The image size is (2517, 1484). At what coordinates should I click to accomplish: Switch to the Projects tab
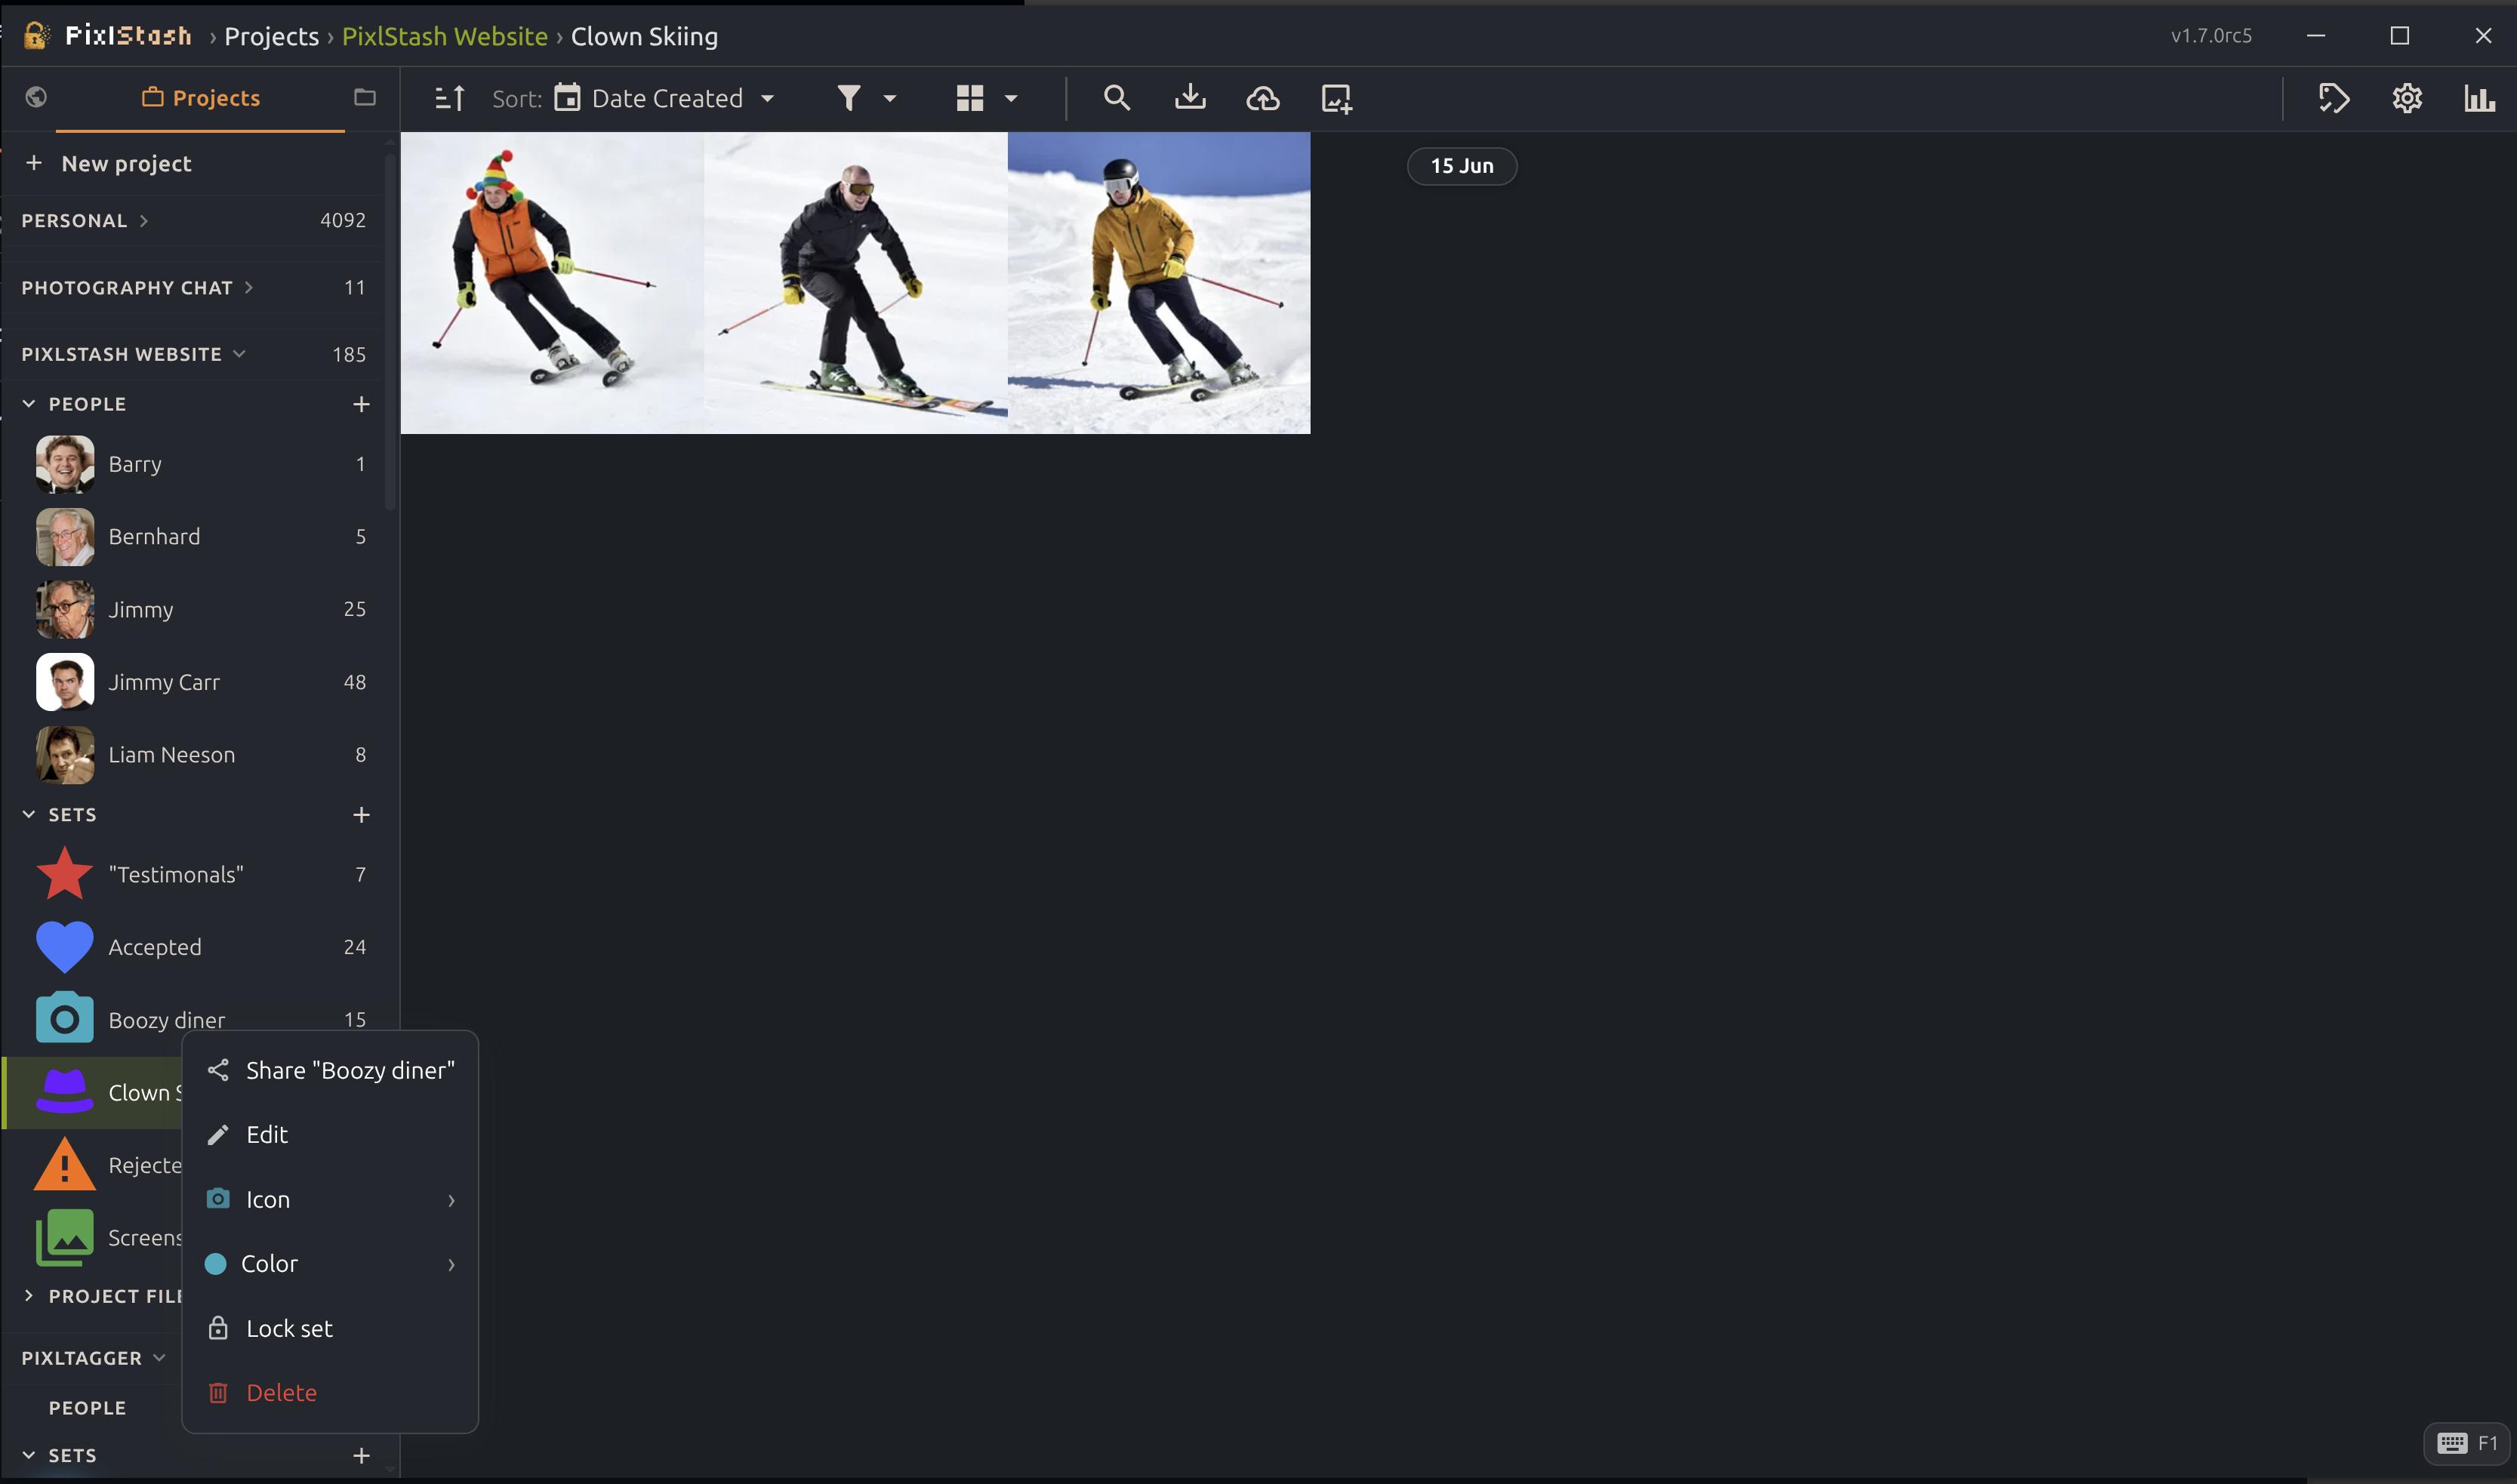coord(200,98)
